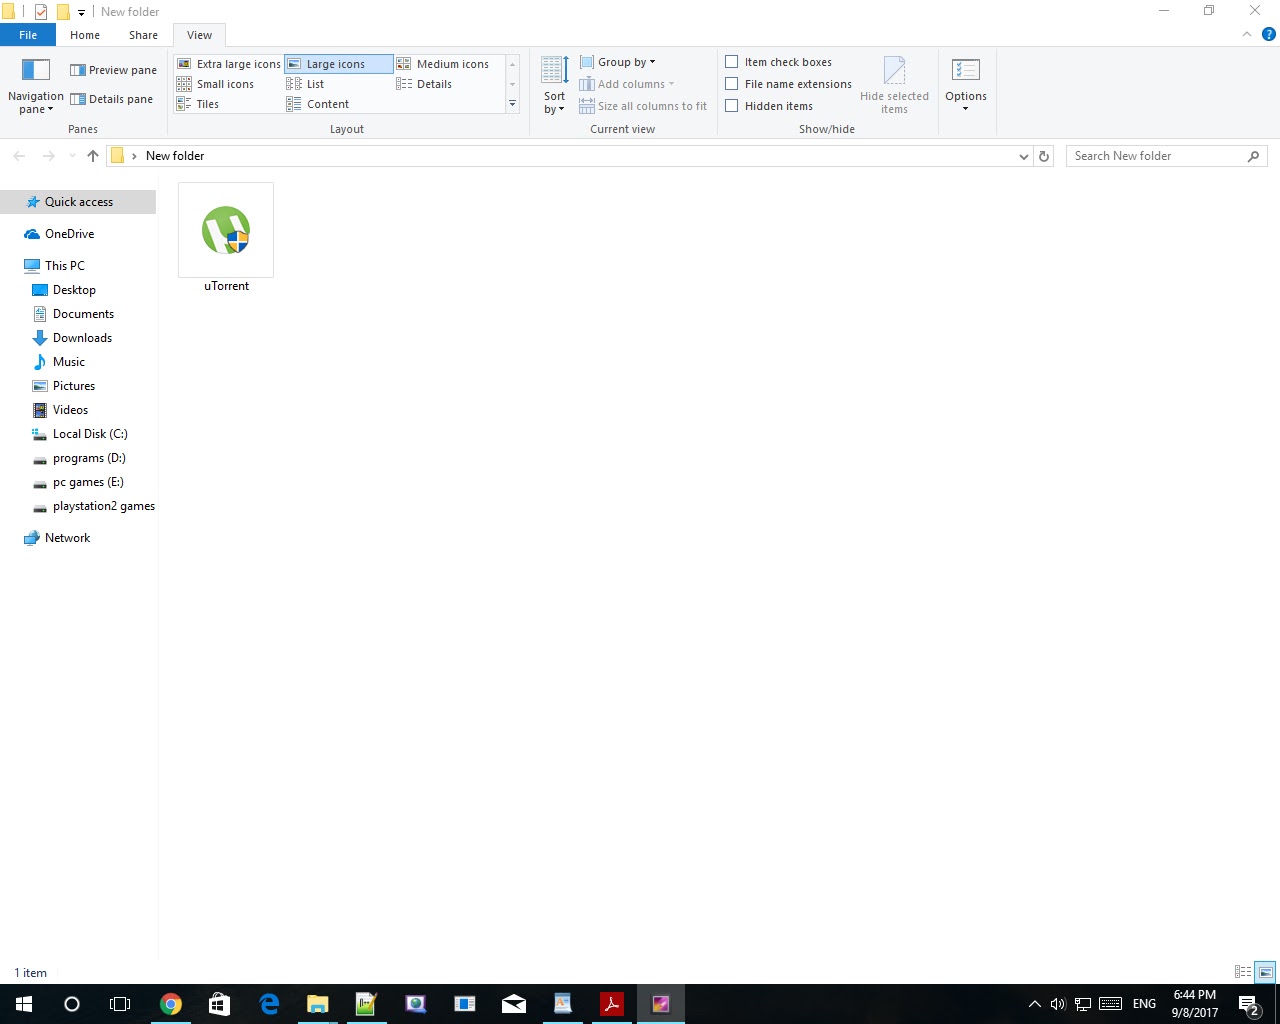Open the Windows Start menu
The image size is (1280, 1024).
pyautogui.click(x=24, y=1004)
